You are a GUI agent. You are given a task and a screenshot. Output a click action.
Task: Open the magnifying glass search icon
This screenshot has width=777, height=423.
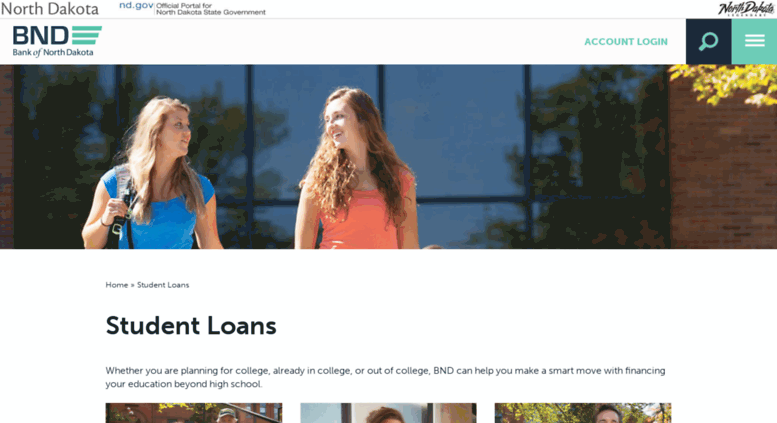pos(708,42)
